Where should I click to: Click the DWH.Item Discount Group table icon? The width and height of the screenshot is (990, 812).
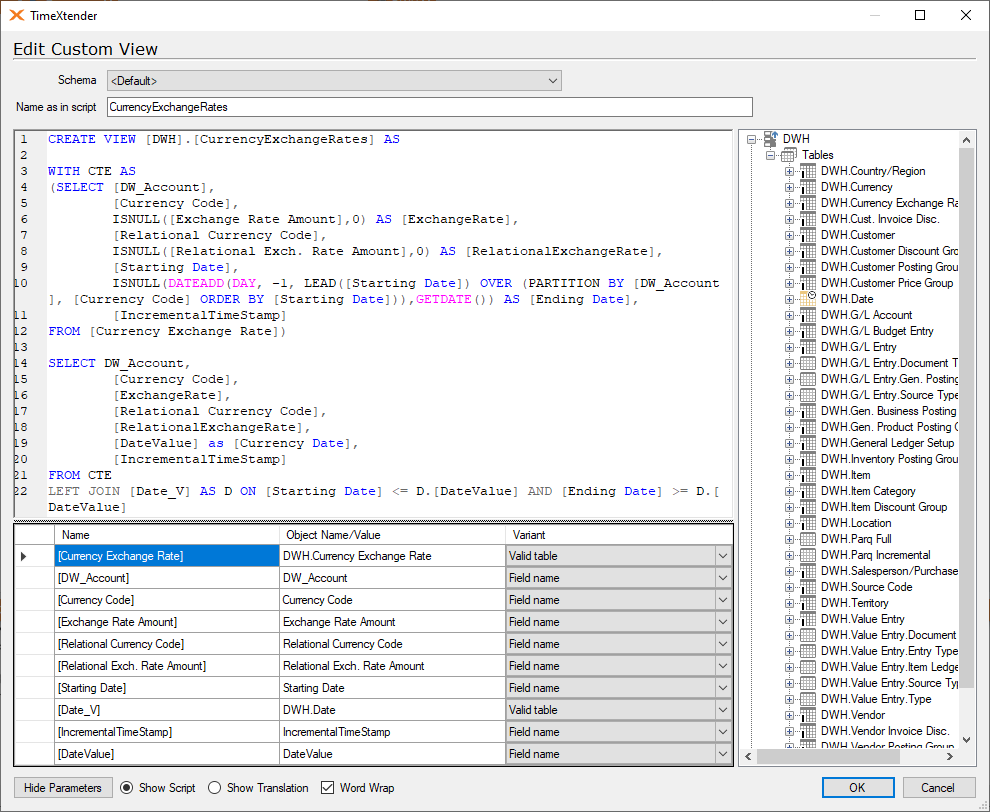click(808, 507)
